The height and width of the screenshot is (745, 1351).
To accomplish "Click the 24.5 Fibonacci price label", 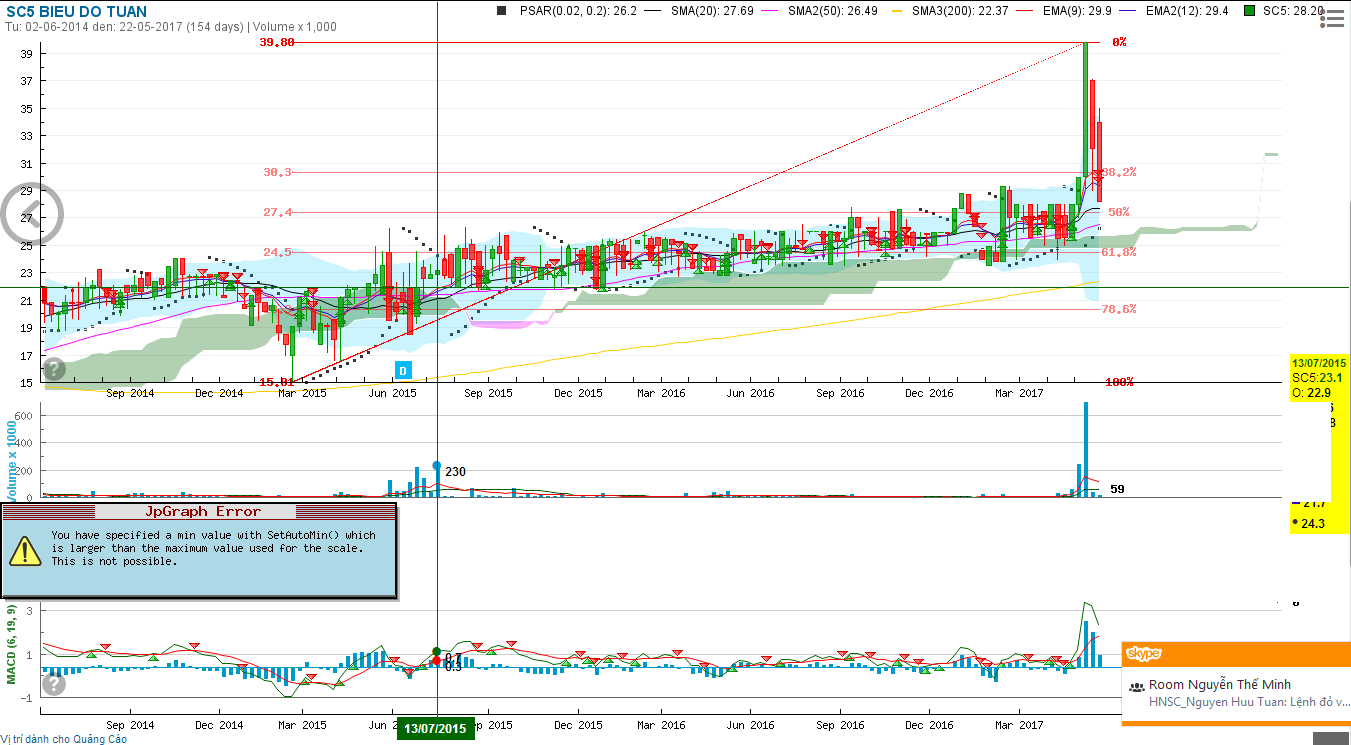I will point(278,252).
